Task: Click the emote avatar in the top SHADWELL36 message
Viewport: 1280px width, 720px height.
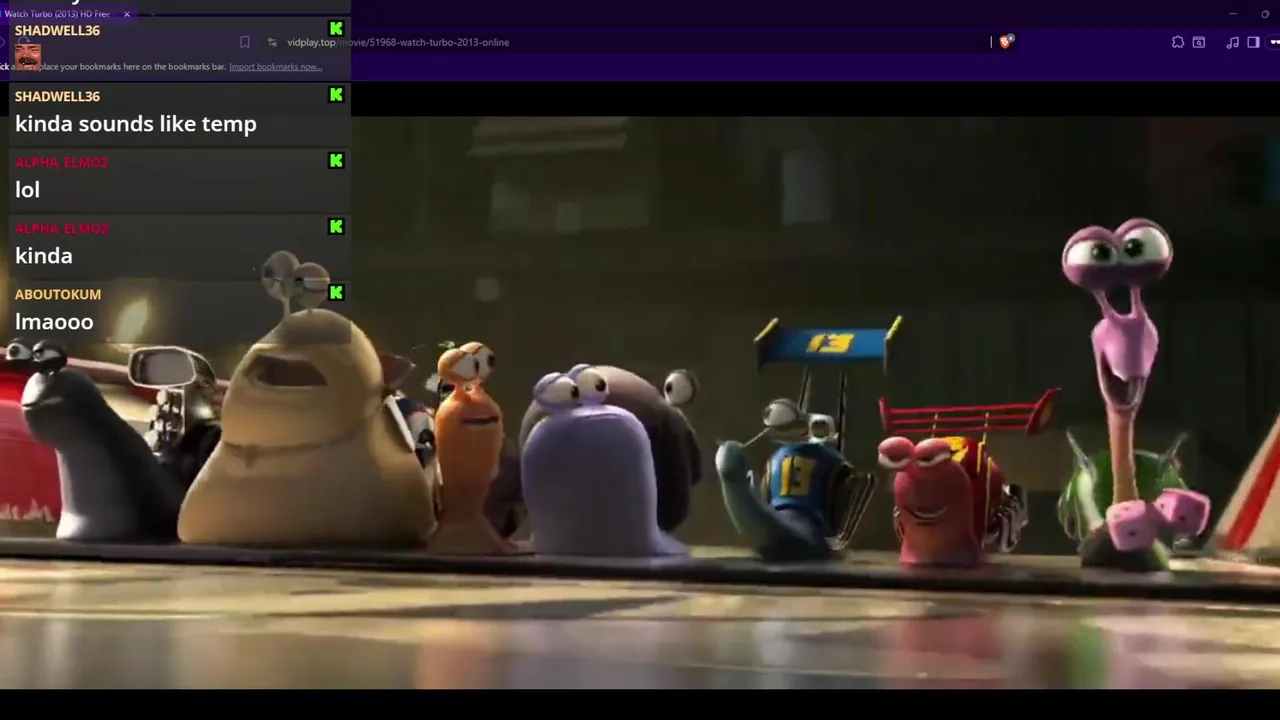Action: click(x=28, y=56)
